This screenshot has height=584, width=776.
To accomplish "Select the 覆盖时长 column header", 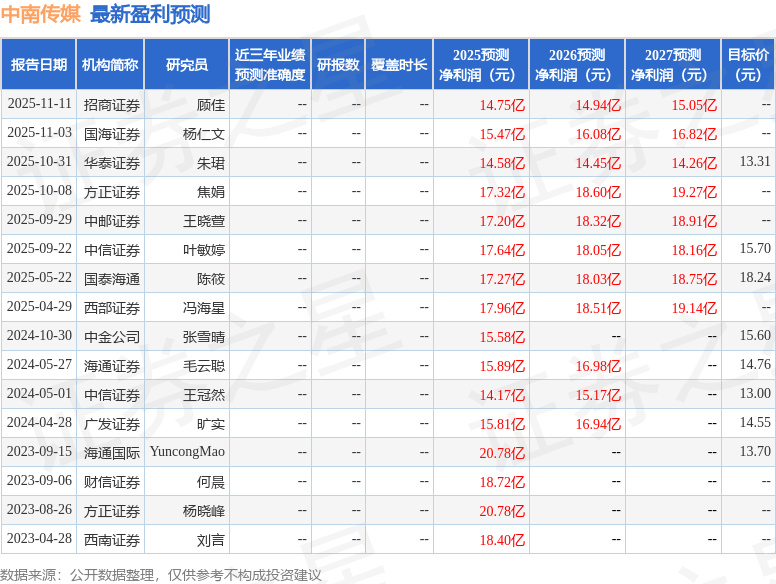I will click(x=399, y=65).
